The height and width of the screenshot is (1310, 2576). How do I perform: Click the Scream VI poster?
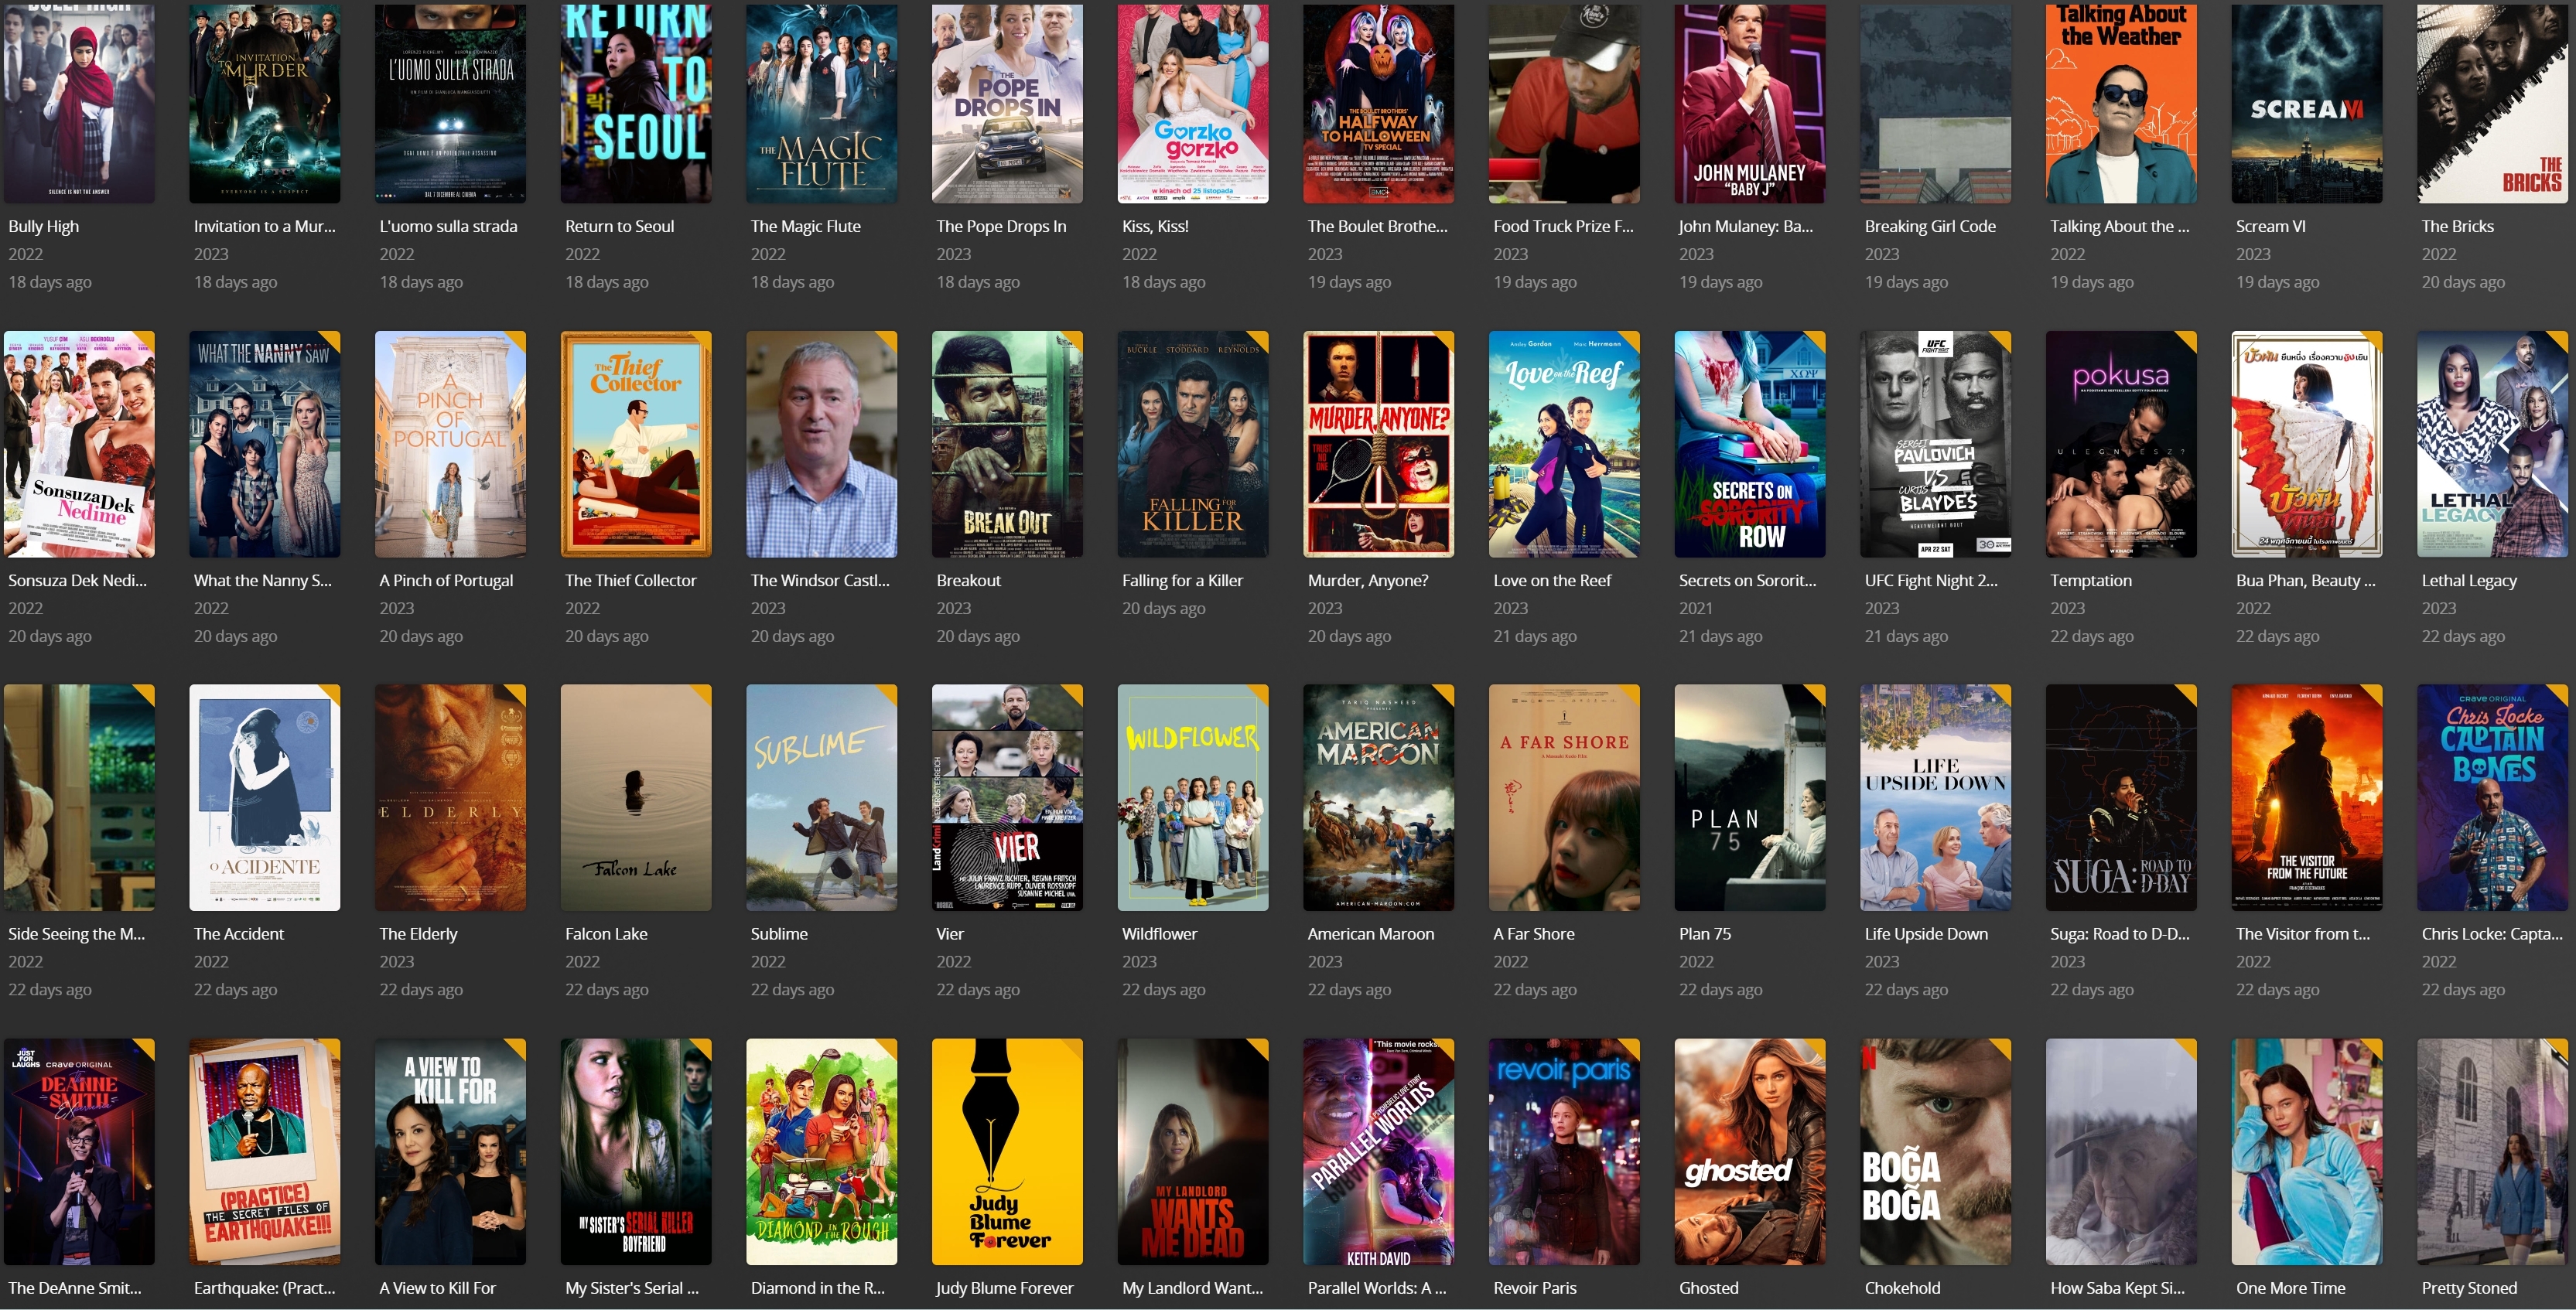click(2307, 102)
